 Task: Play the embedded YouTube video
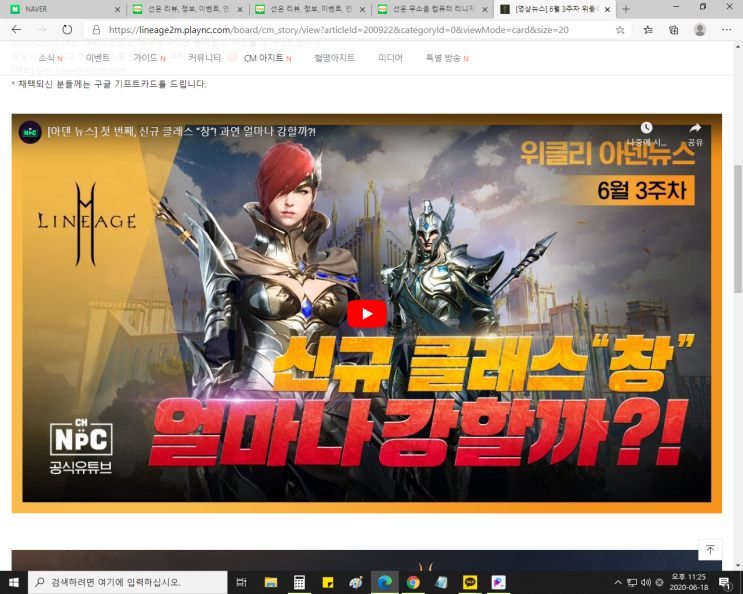coord(367,314)
